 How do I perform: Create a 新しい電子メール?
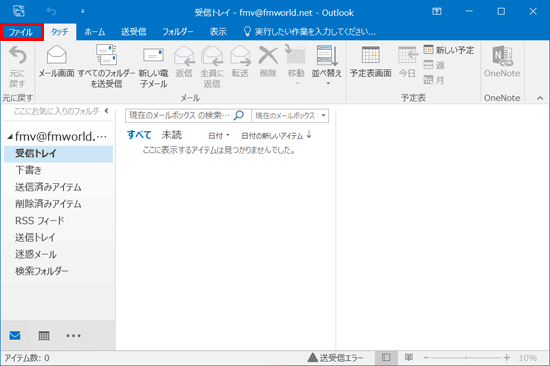click(153, 67)
